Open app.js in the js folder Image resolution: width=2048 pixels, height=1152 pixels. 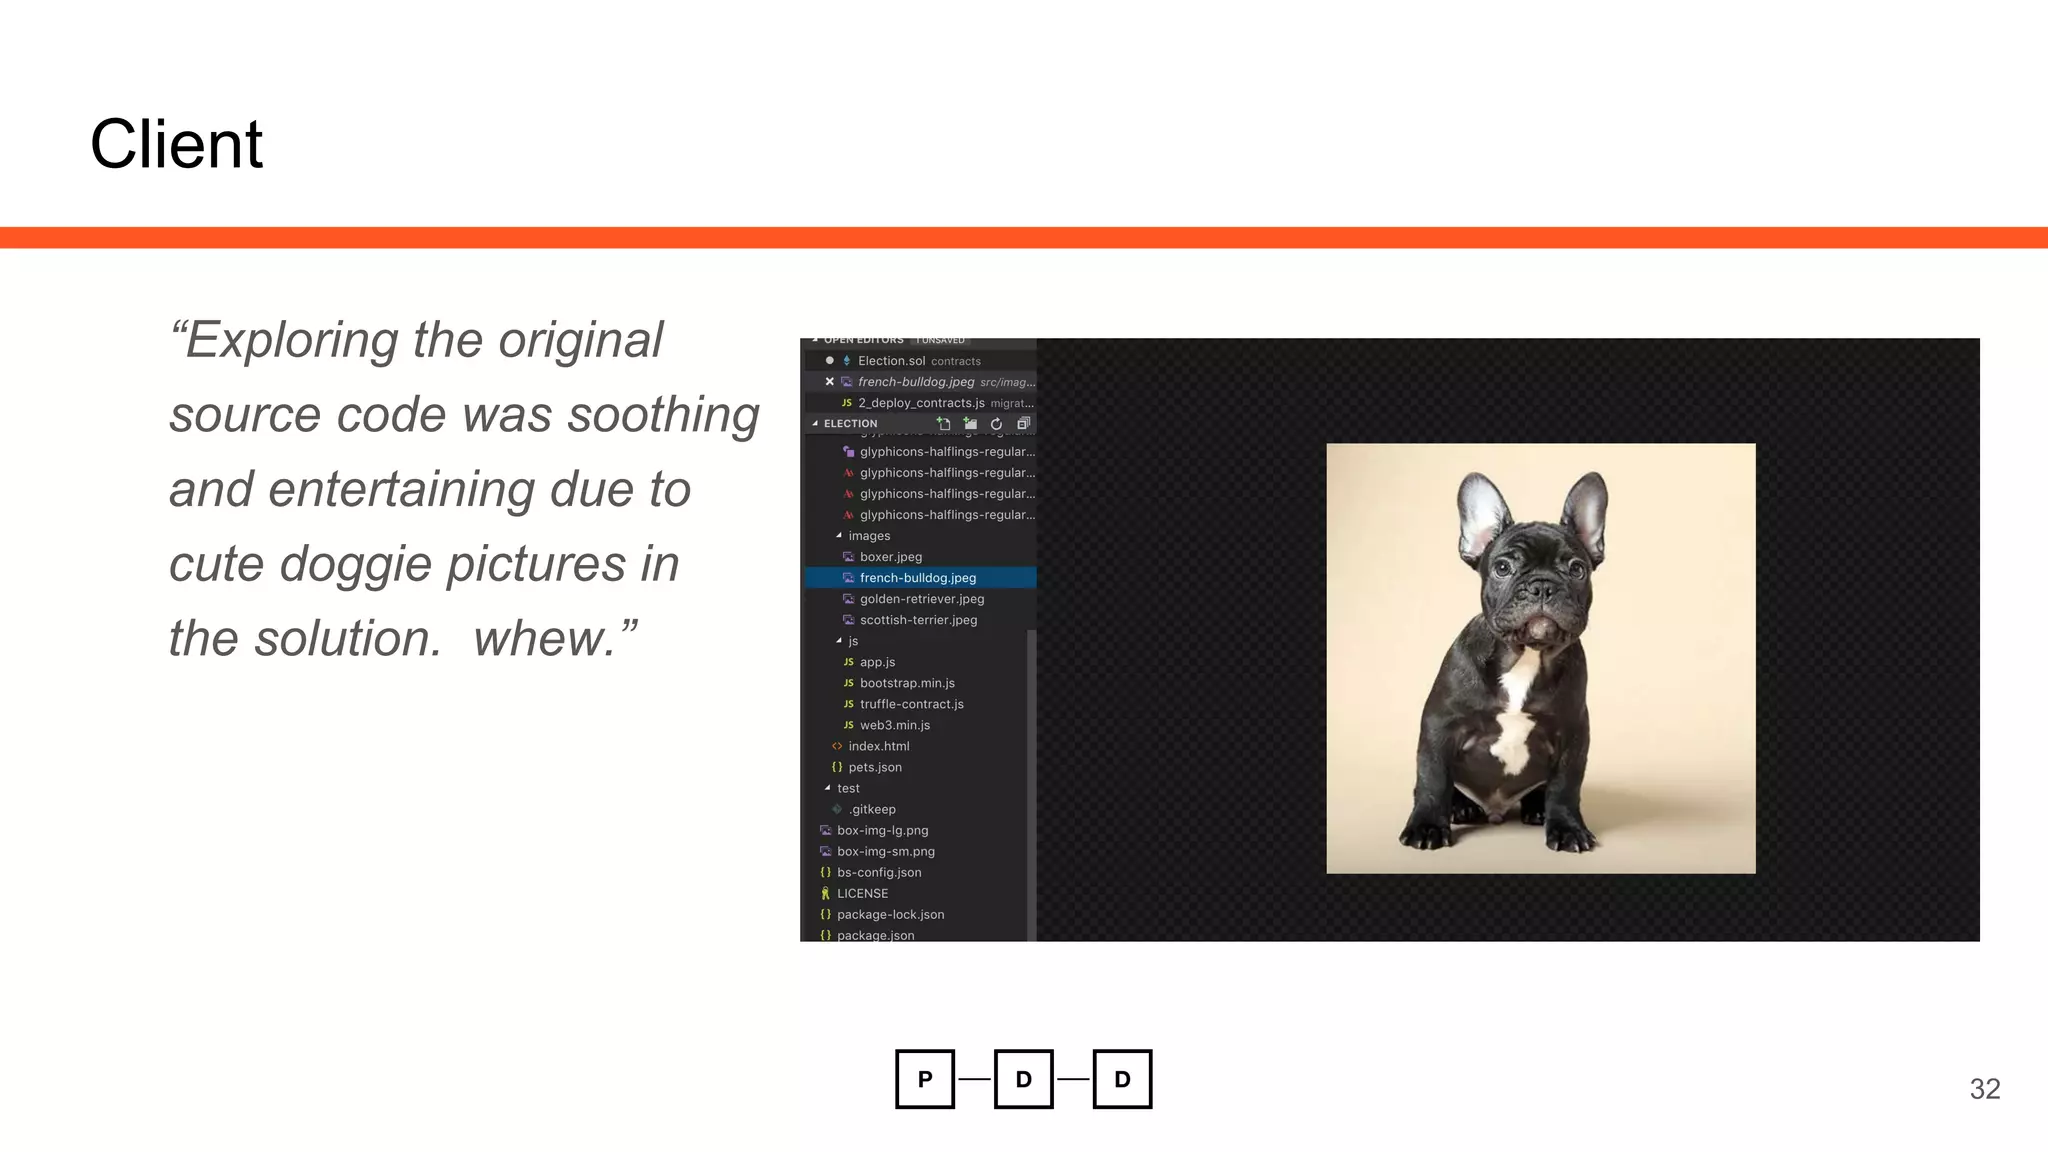(916, 662)
